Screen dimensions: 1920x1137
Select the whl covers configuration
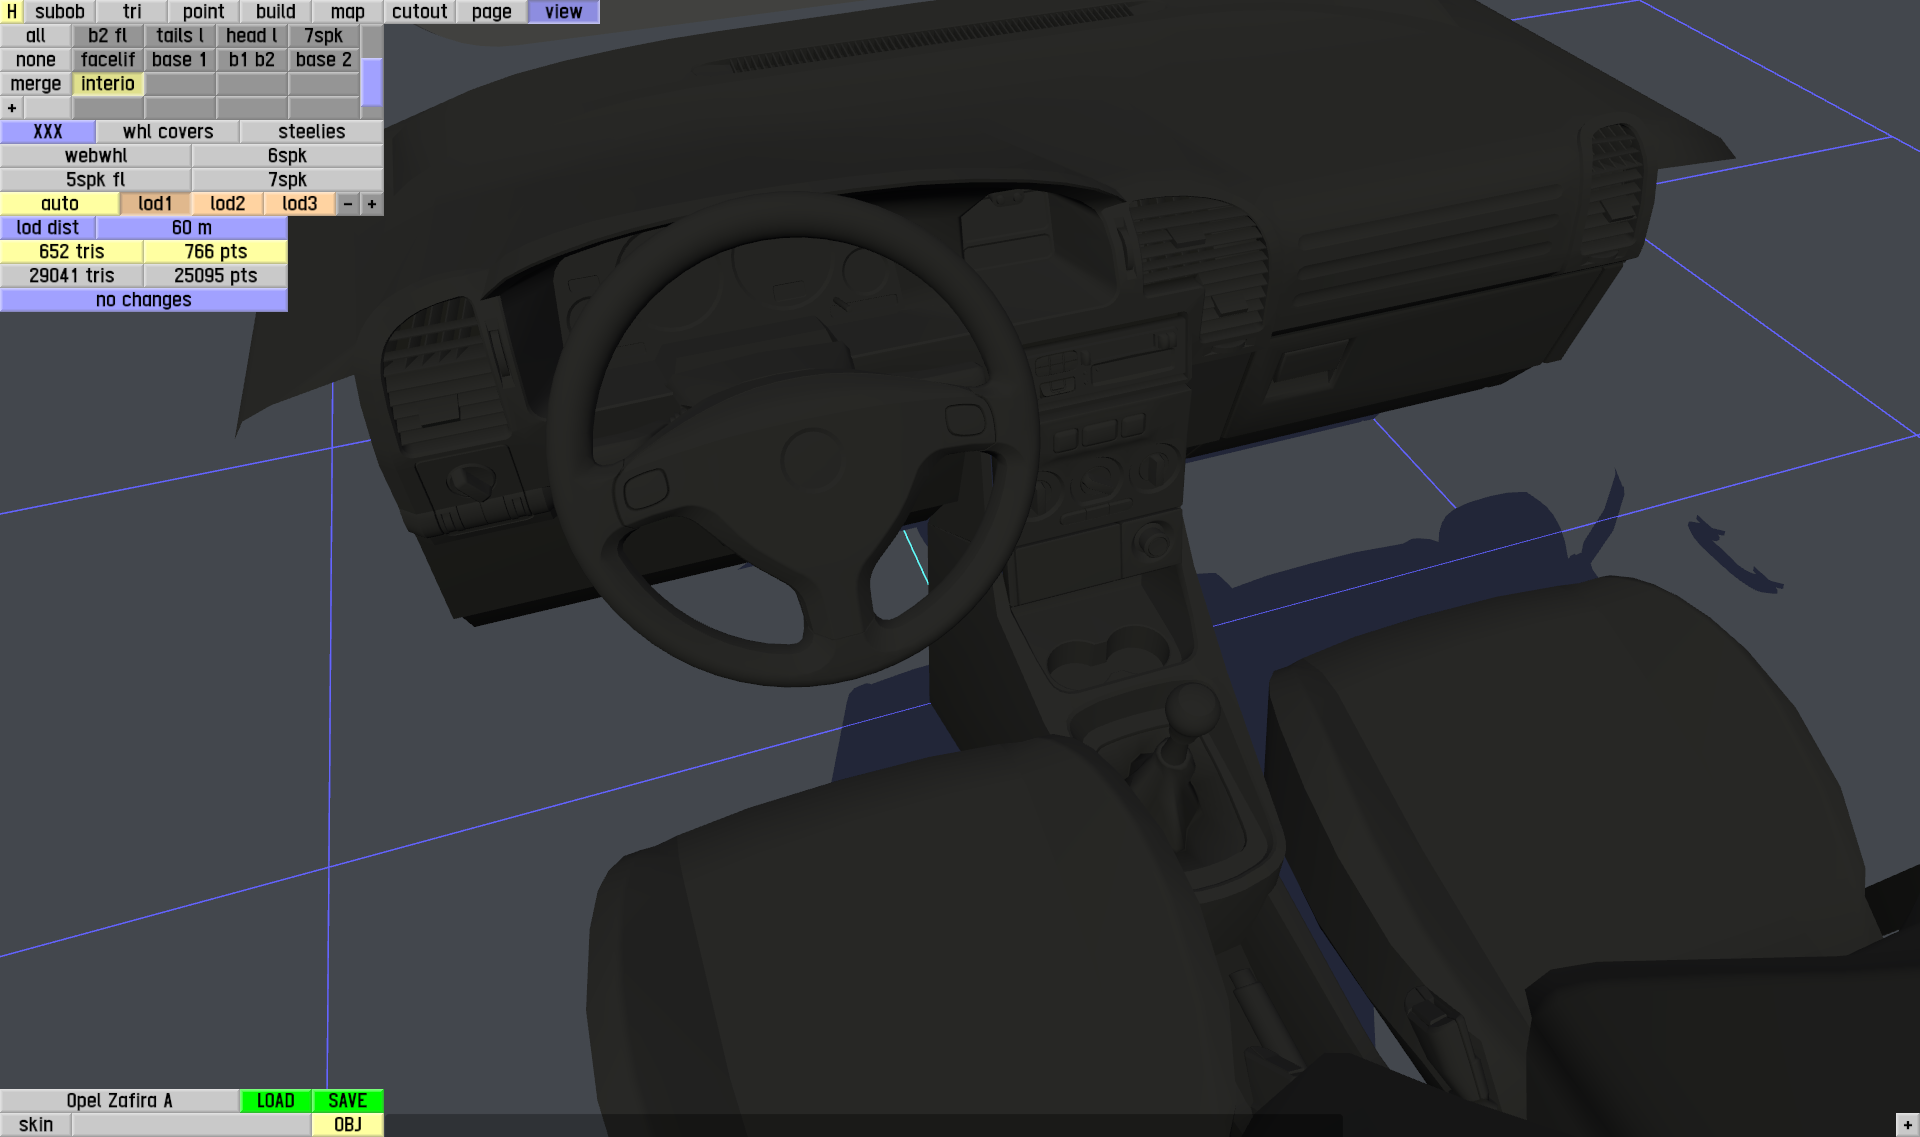click(x=168, y=132)
